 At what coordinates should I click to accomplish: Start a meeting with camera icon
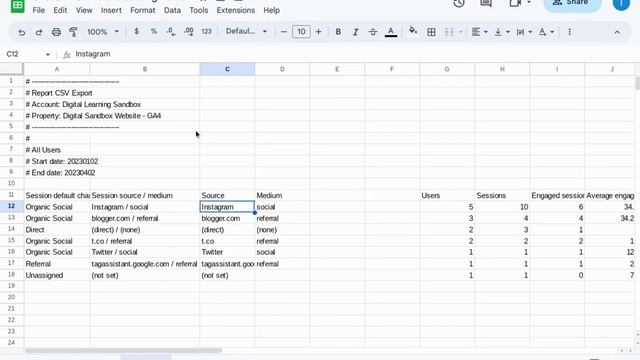515,4
